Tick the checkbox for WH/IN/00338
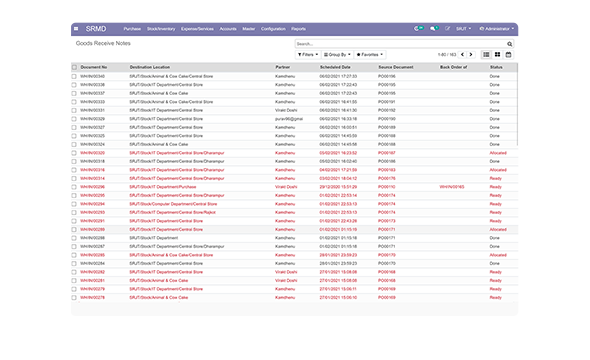The height and width of the screenshot is (360, 590). pyautogui.click(x=74, y=85)
